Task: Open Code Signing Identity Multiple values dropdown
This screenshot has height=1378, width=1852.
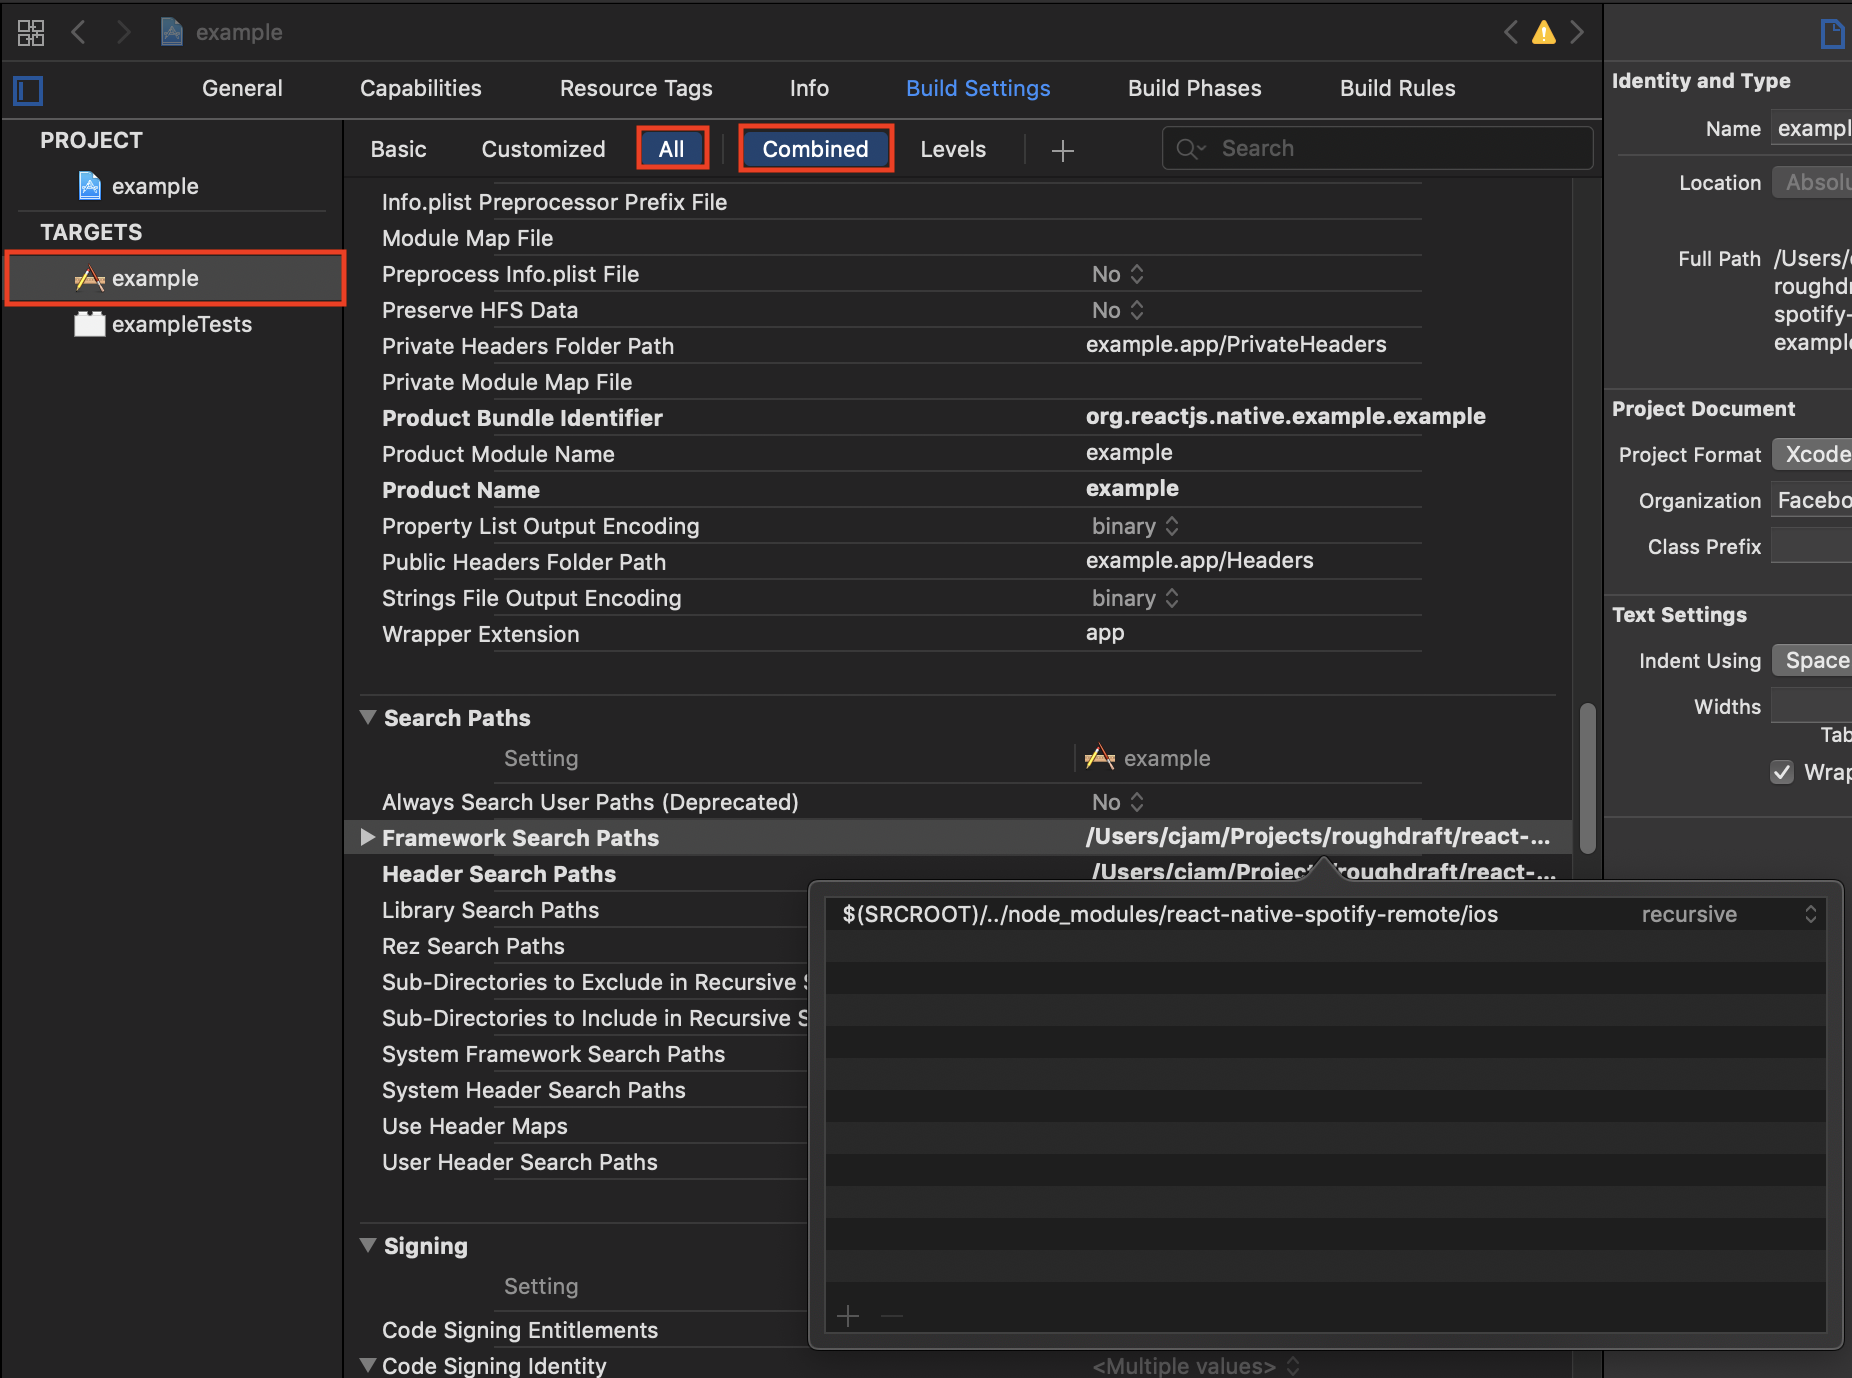Action: pyautogui.click(x=1196, y=1365)
